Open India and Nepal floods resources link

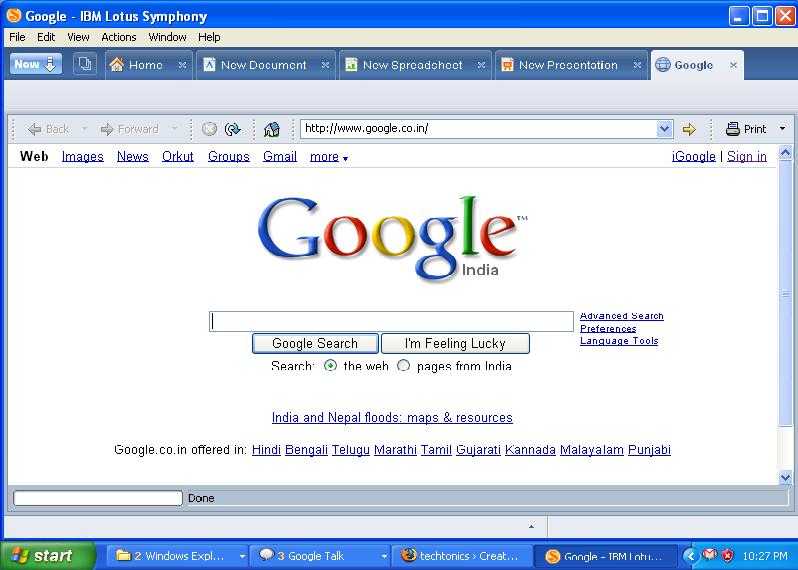[x=392, y=418]
